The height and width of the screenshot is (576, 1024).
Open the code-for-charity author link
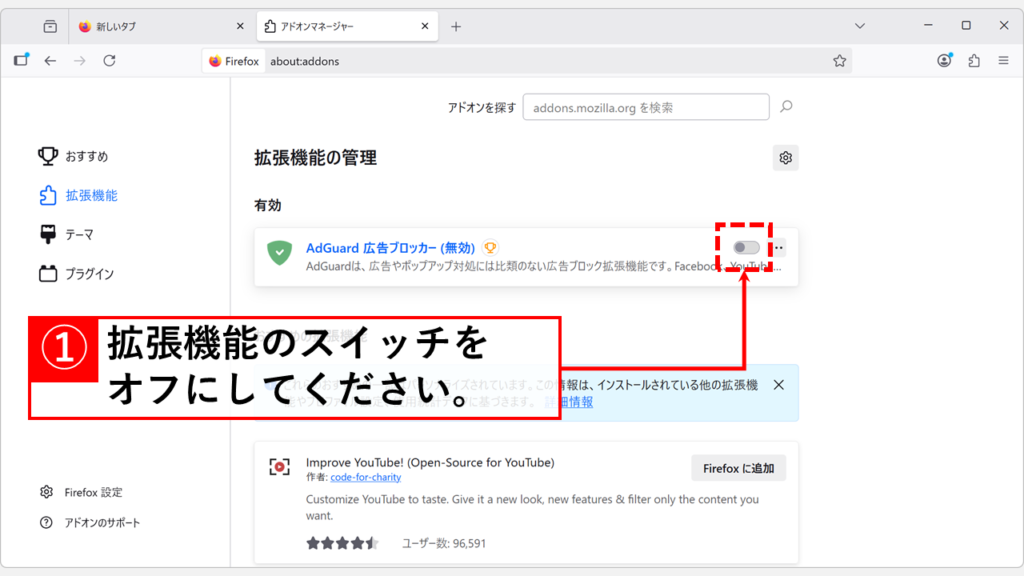pyautogui.click(x=366, y=477)
